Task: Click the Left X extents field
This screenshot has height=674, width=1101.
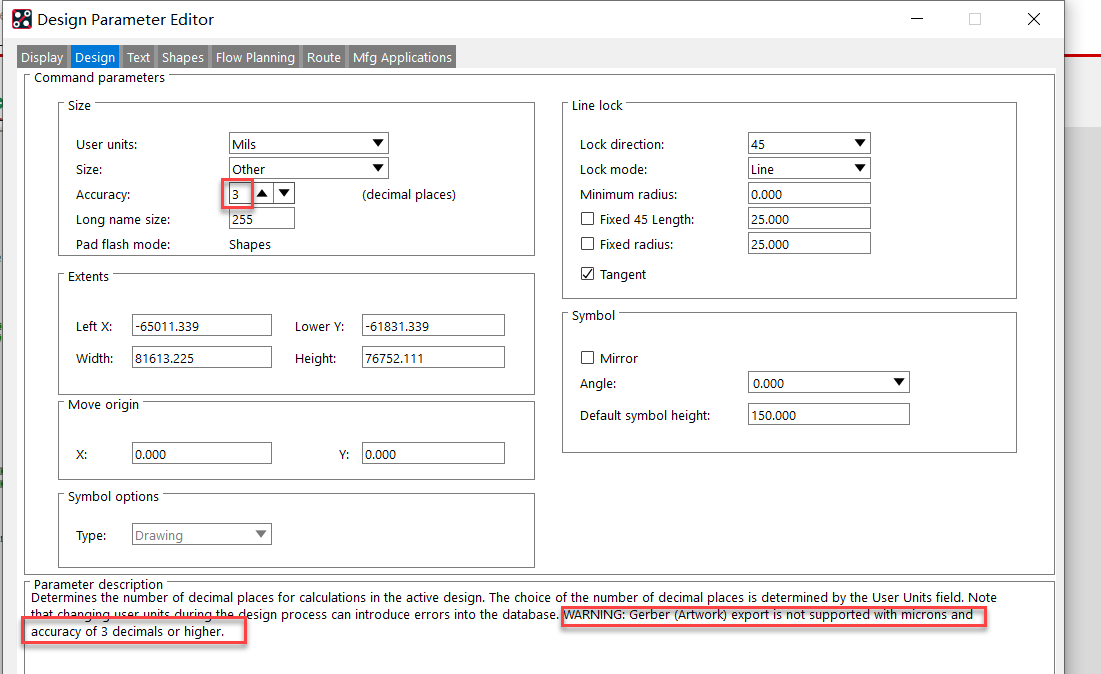Action: pyautogui.click(x=201, y=326)
